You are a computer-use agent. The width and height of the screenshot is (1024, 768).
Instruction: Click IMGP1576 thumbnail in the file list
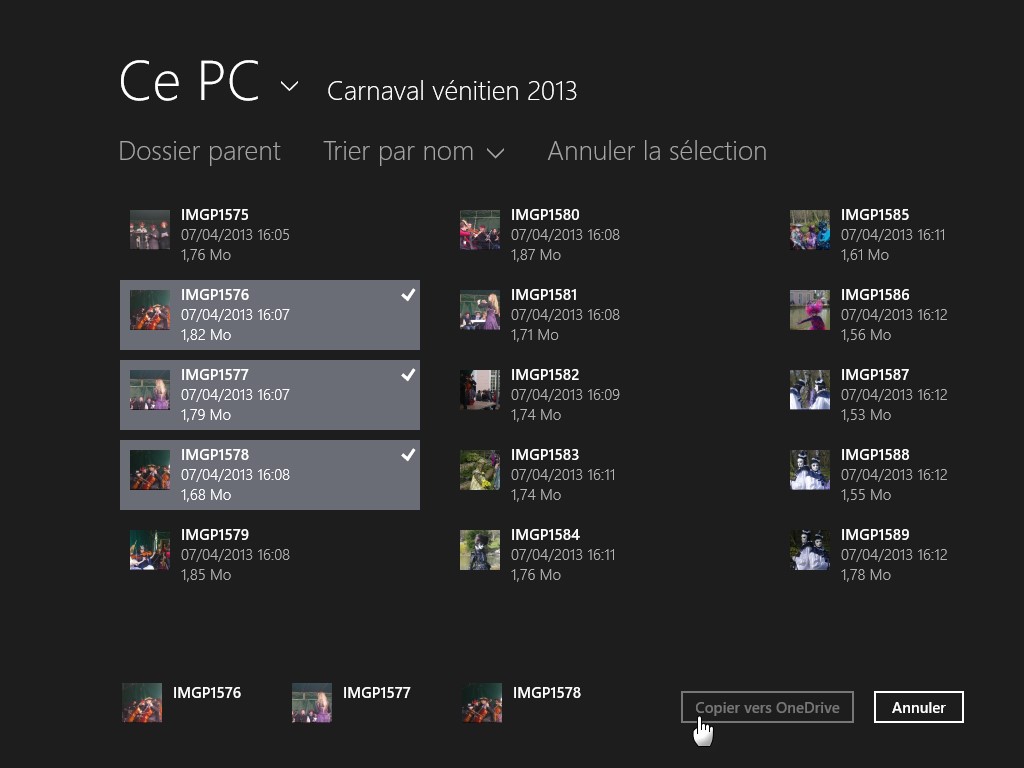[150, 310]
